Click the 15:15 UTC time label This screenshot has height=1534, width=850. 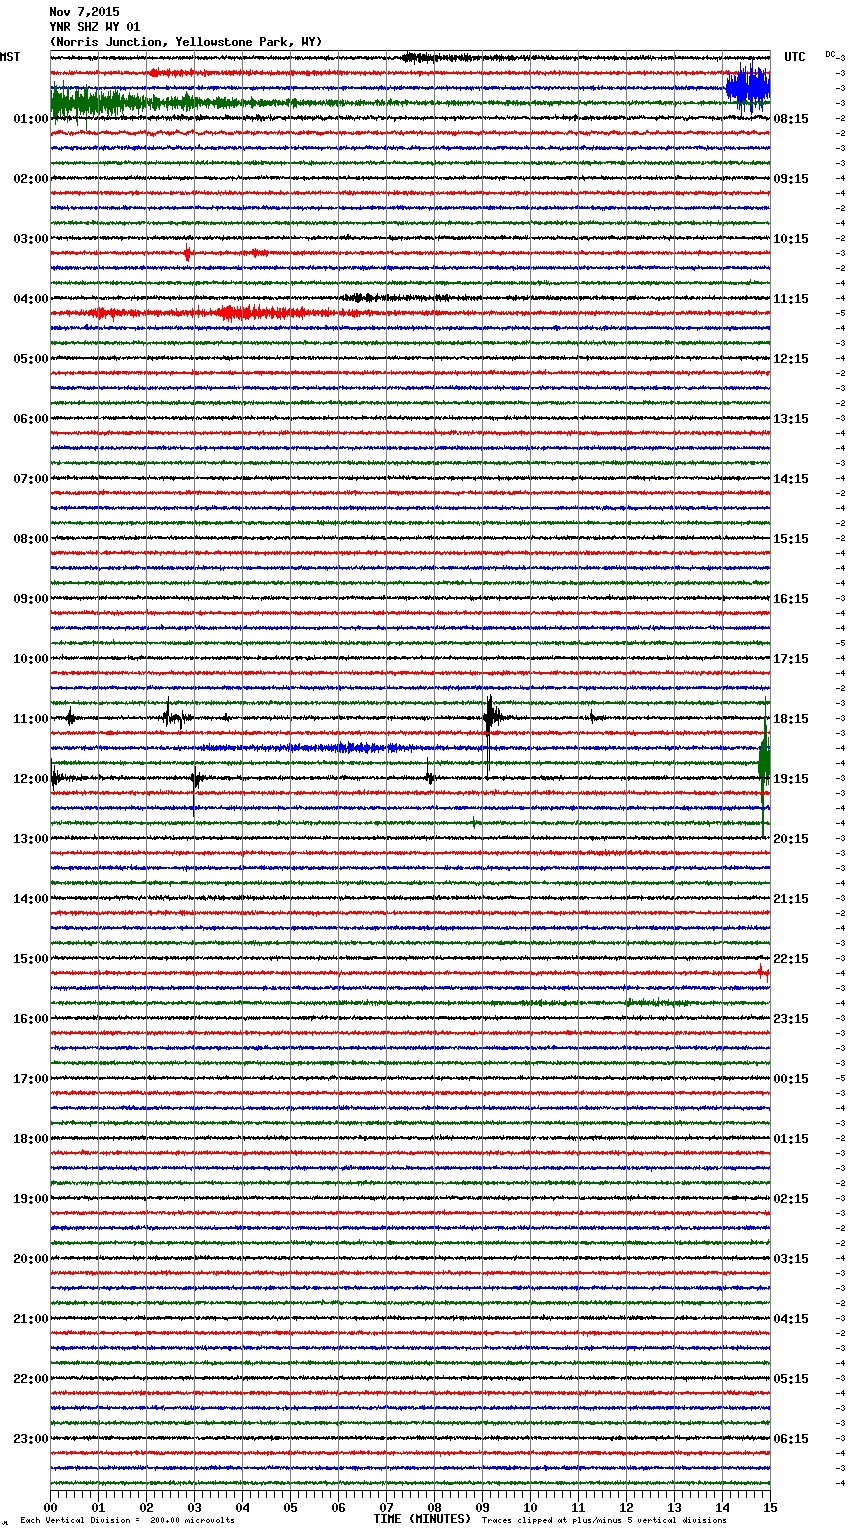point(791,539)
